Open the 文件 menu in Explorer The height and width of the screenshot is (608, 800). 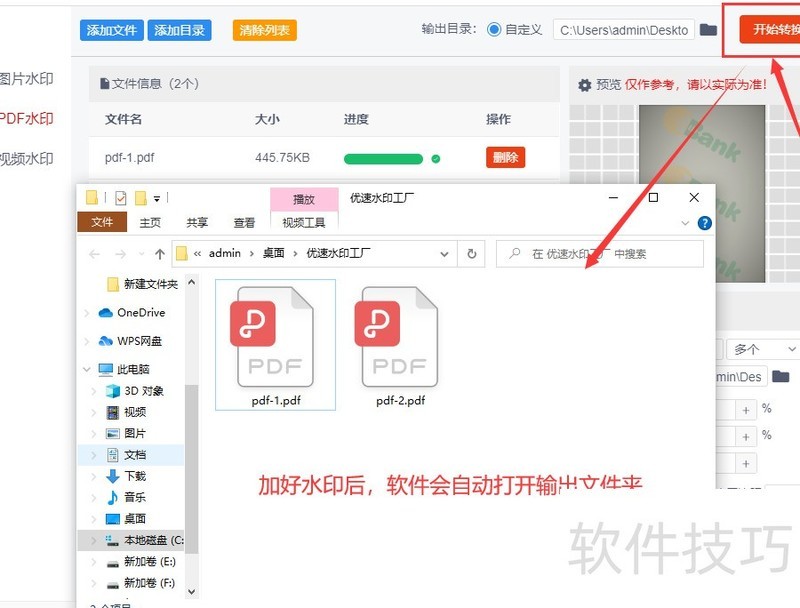pos(101,222)
